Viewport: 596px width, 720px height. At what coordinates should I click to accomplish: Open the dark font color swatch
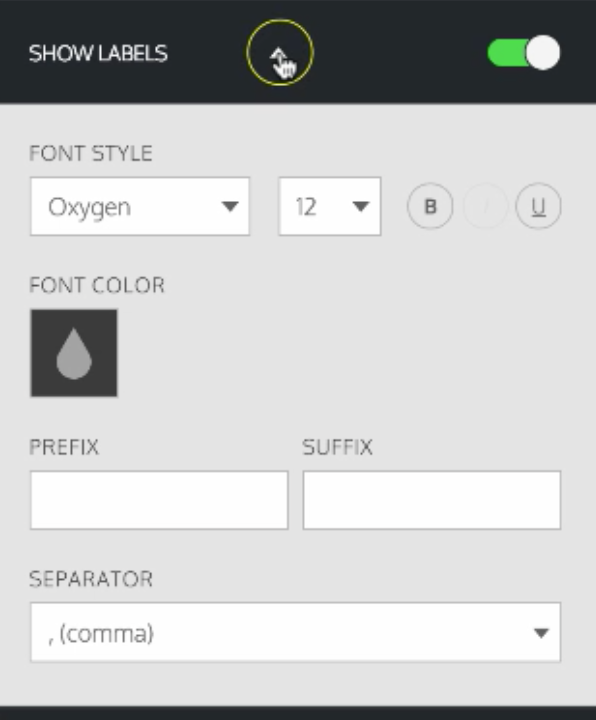74,353
